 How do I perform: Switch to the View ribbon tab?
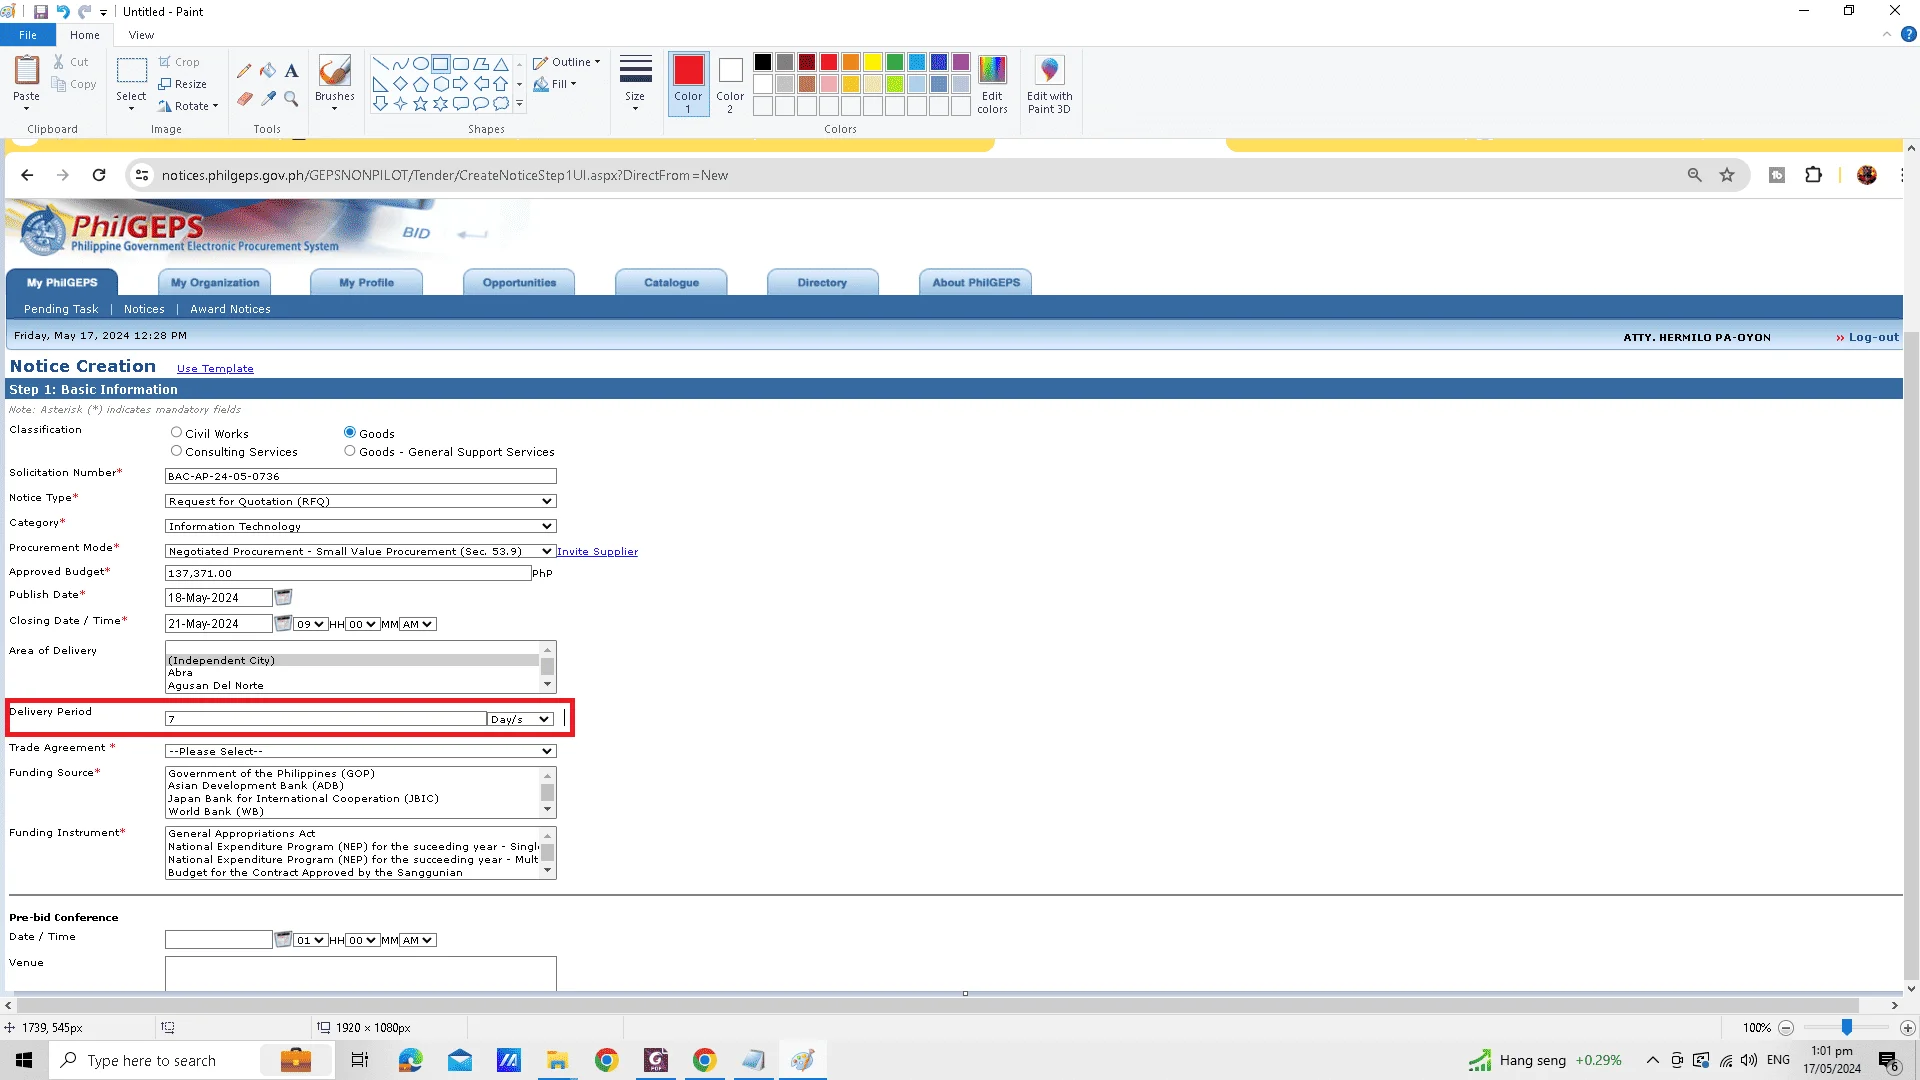(141, 35)
